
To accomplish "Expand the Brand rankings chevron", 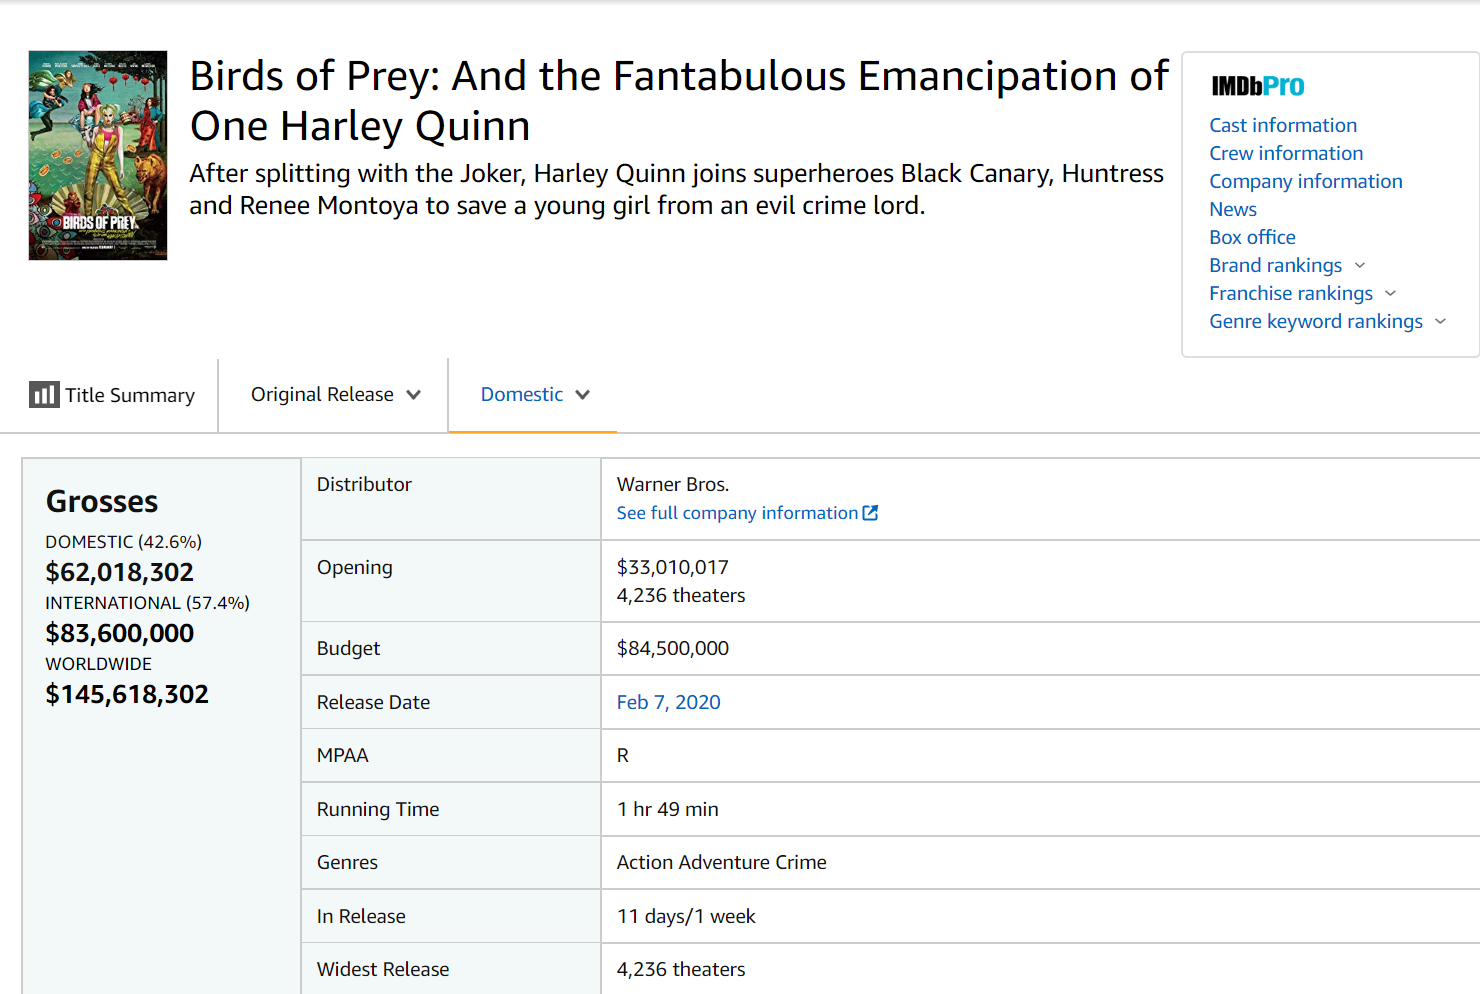I will (x=1359, y=265).
